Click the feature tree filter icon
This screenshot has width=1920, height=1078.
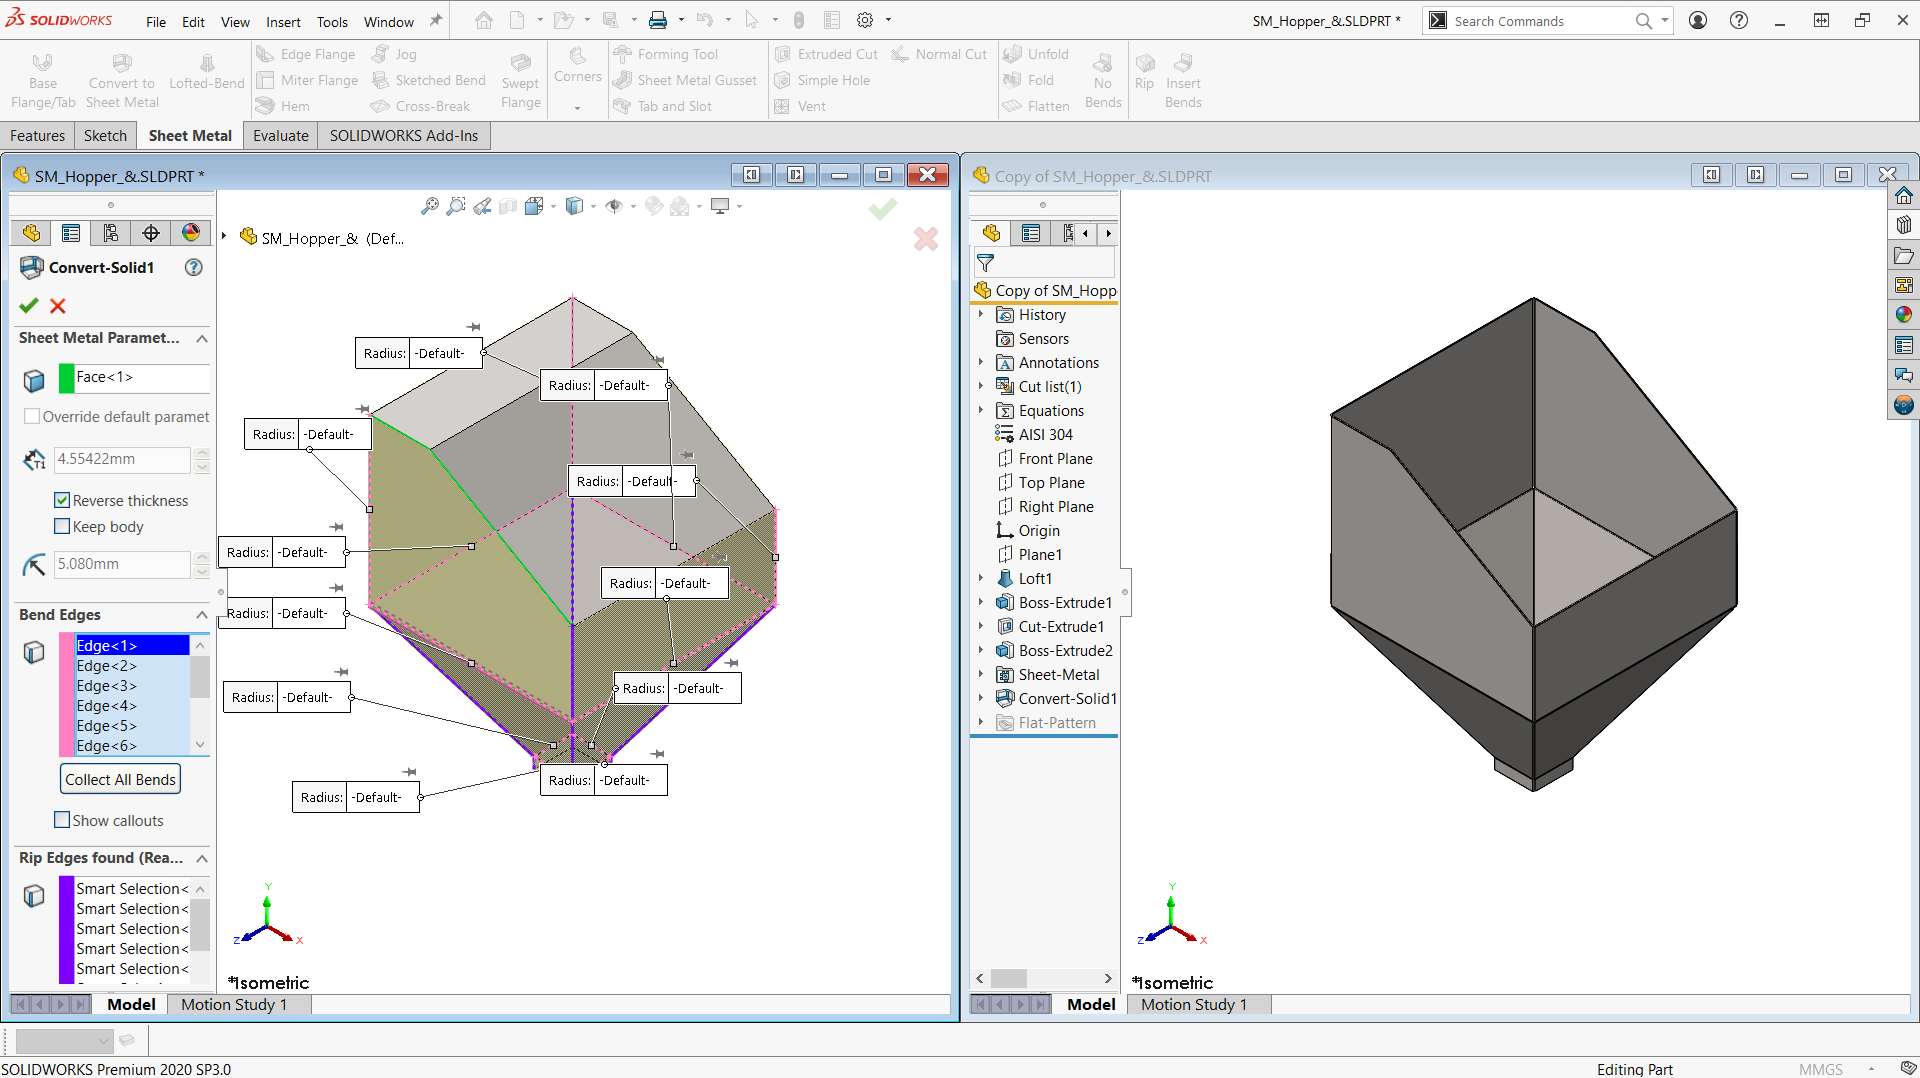point(985,263)
